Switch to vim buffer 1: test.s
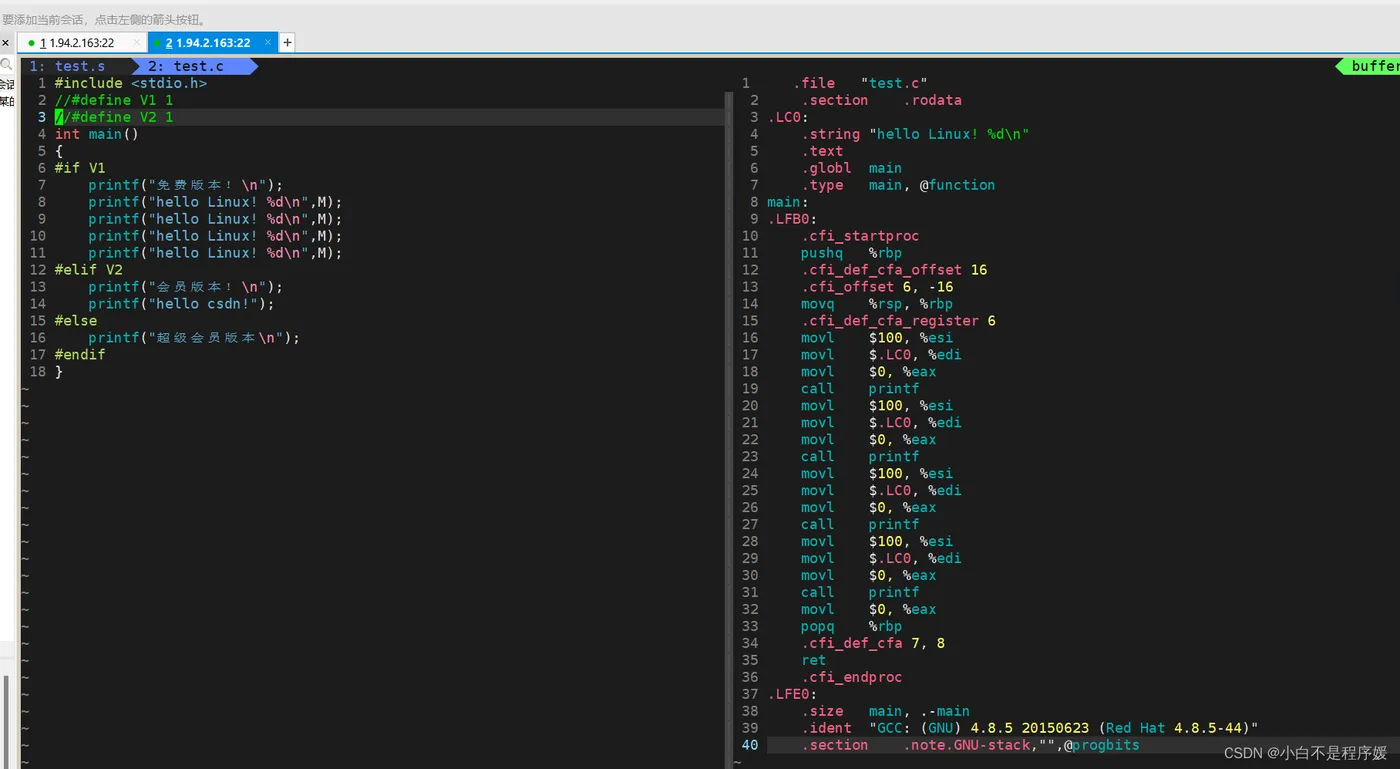This screenshot has width=1400, height=769. click(67, 66)
